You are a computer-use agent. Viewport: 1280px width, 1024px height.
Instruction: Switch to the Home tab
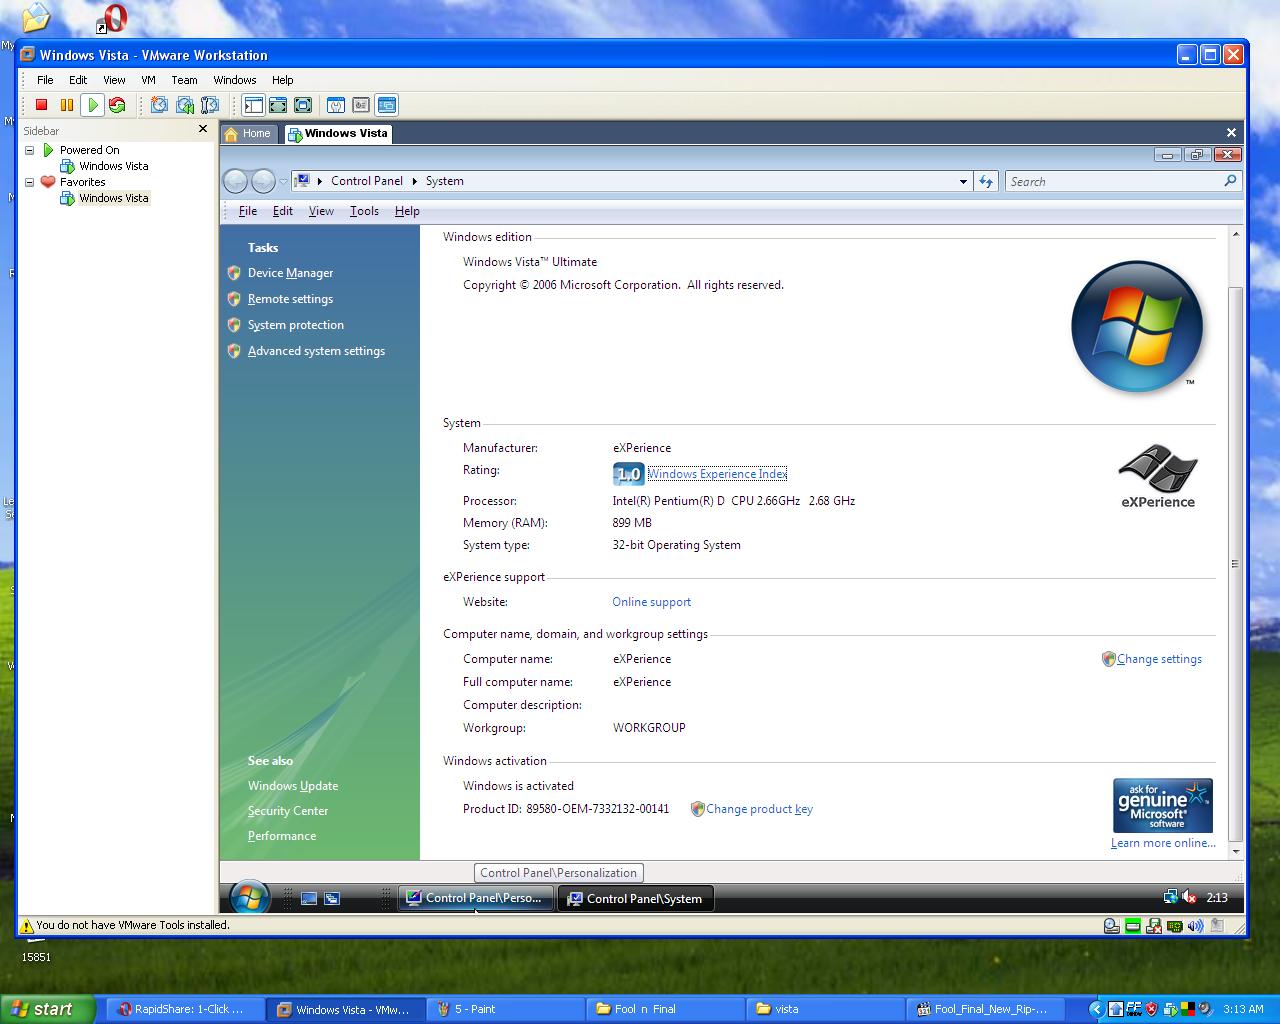click(x=248, y=133)
